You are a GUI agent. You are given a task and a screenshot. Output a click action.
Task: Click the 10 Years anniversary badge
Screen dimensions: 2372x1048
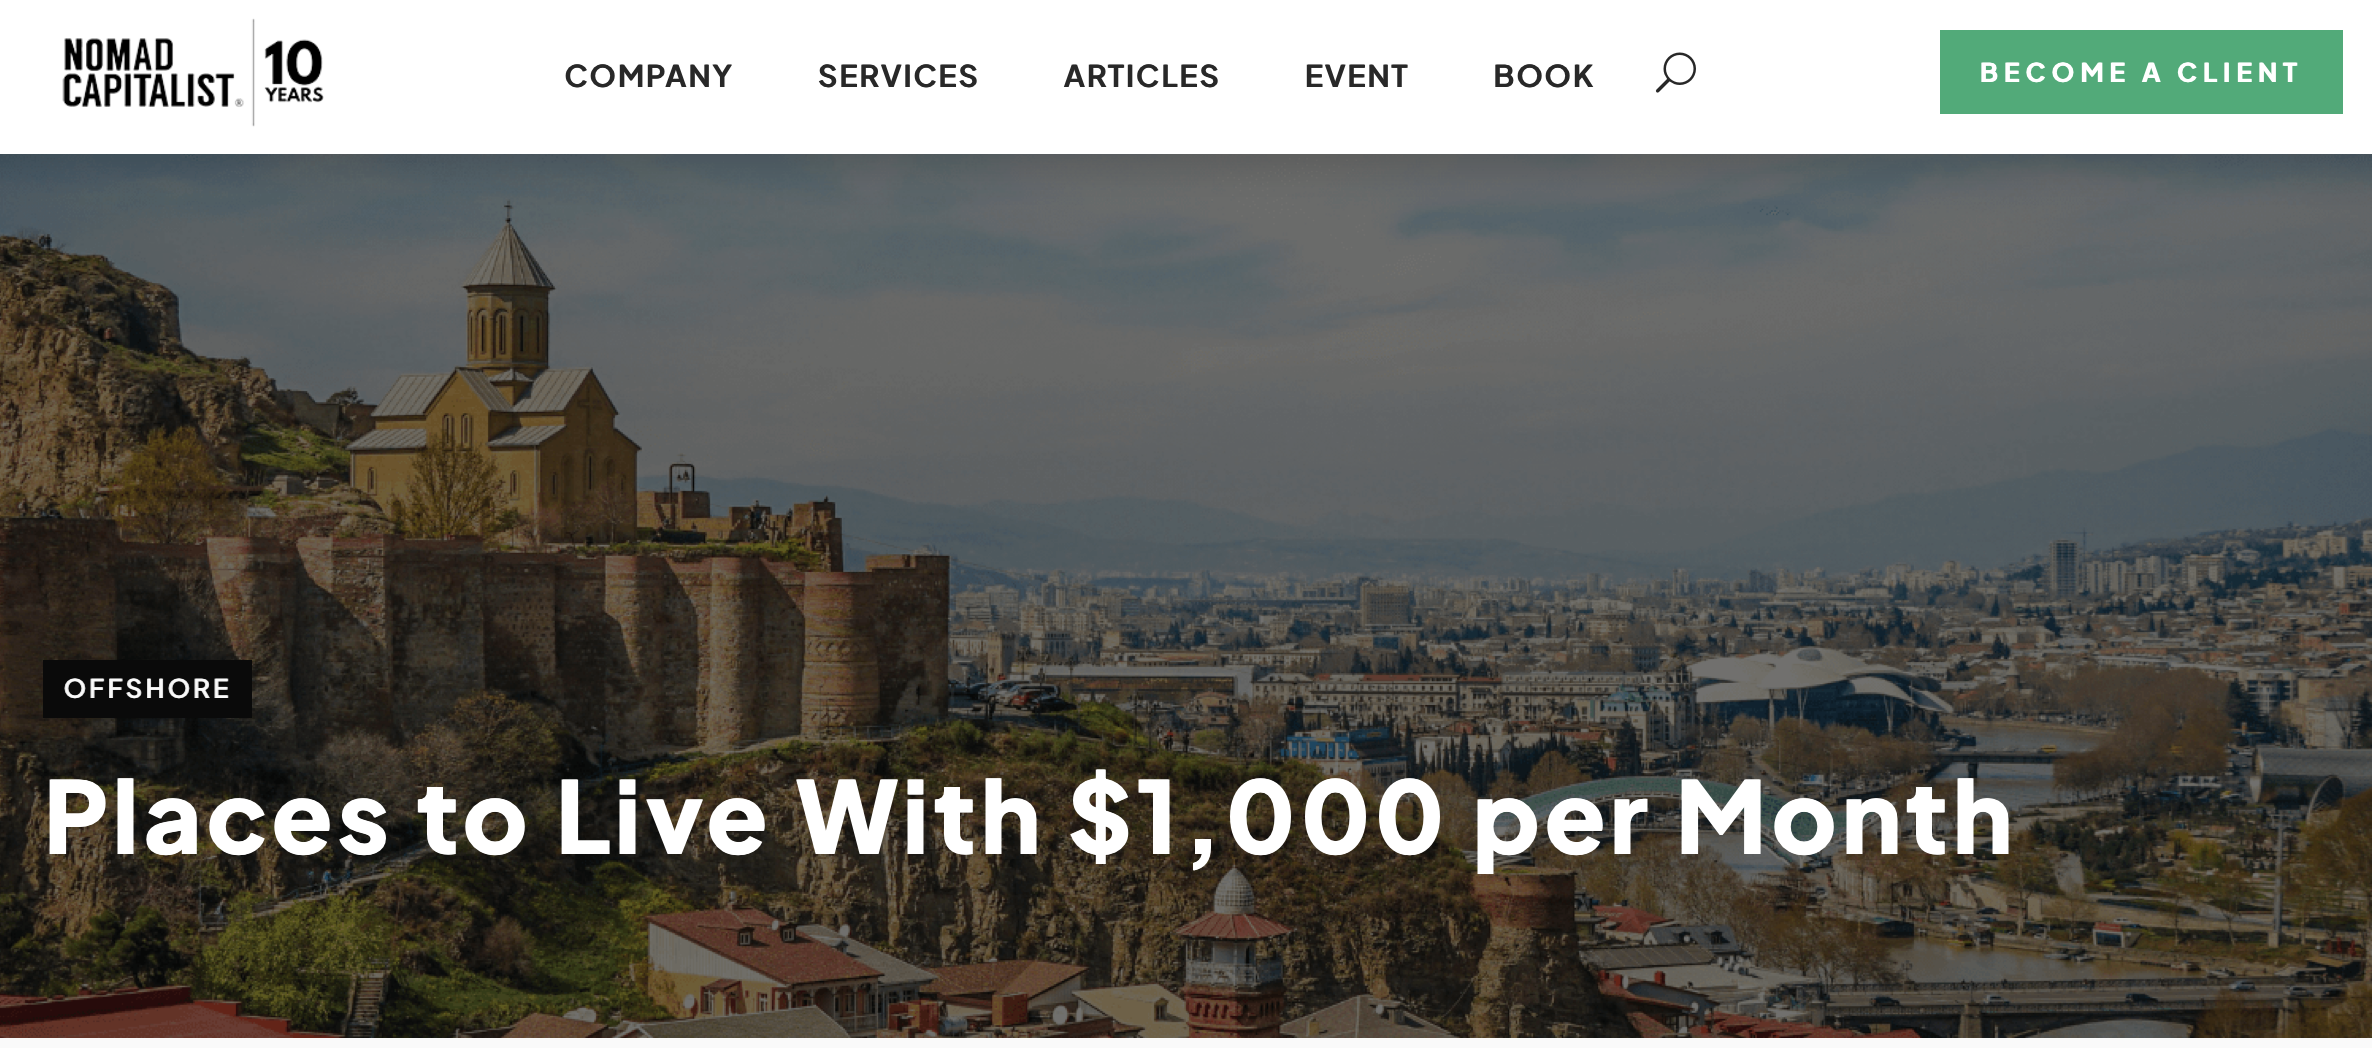pyautogui.click(x=293, y=72)
